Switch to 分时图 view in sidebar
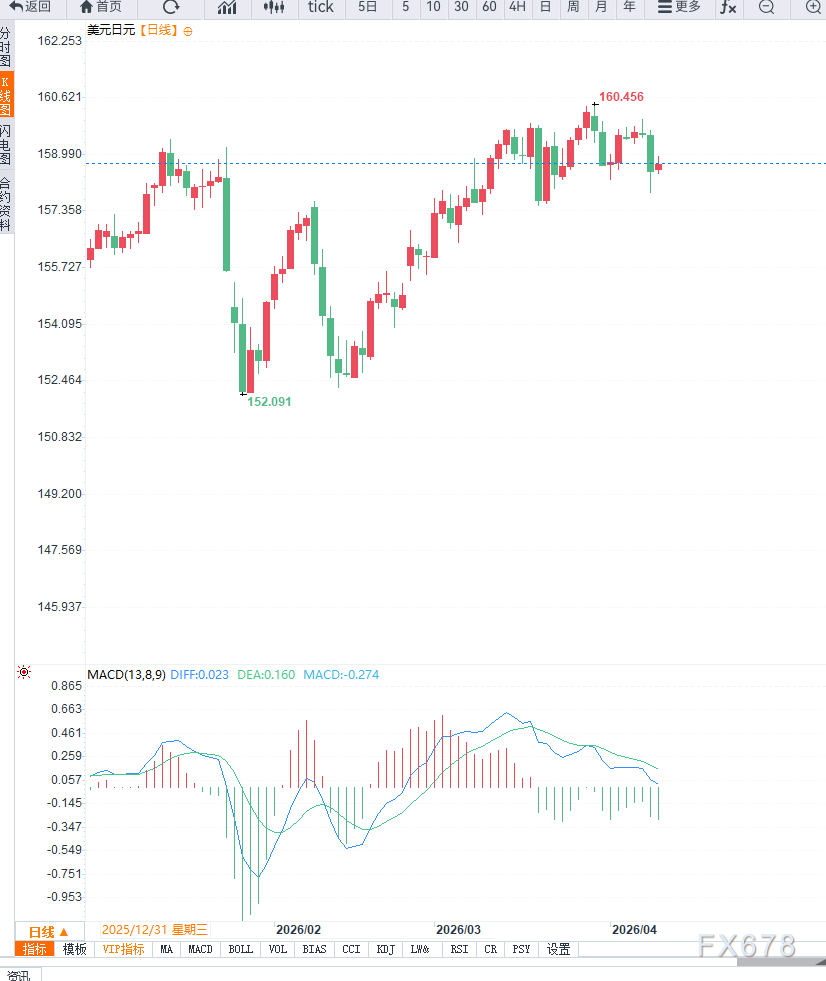 [x=6, y=47]
